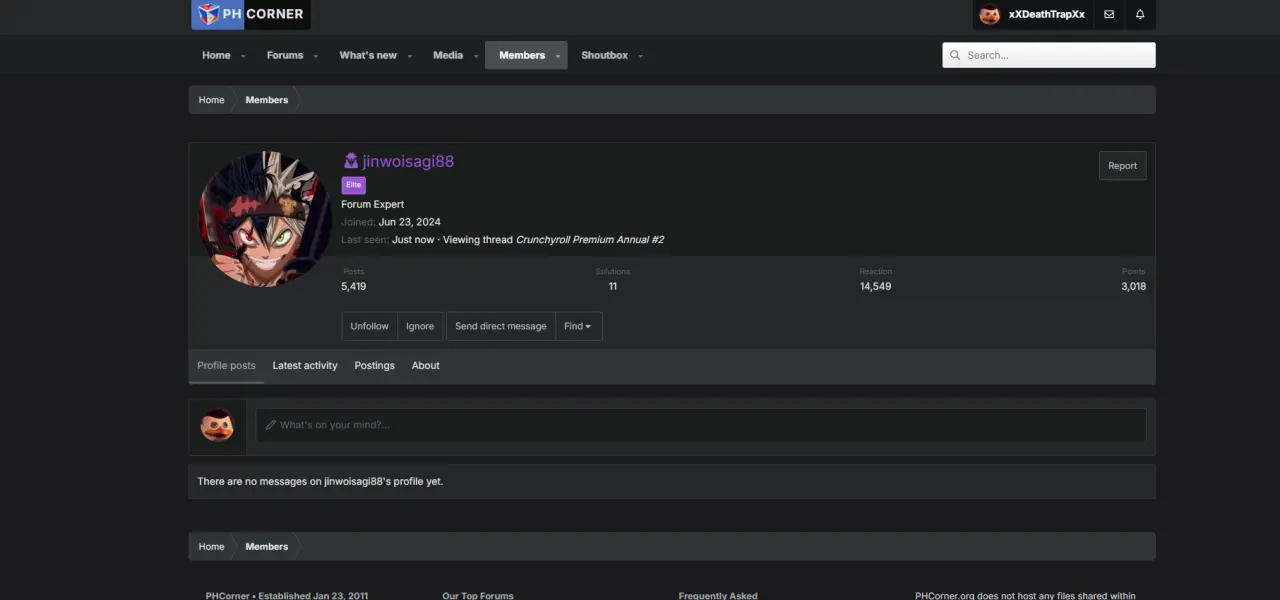This screenshot has height=600, width=1280.
Task: Open jinwoisagi88's large profile avatar
Action: pyautogui.click(x=266, y=219)
